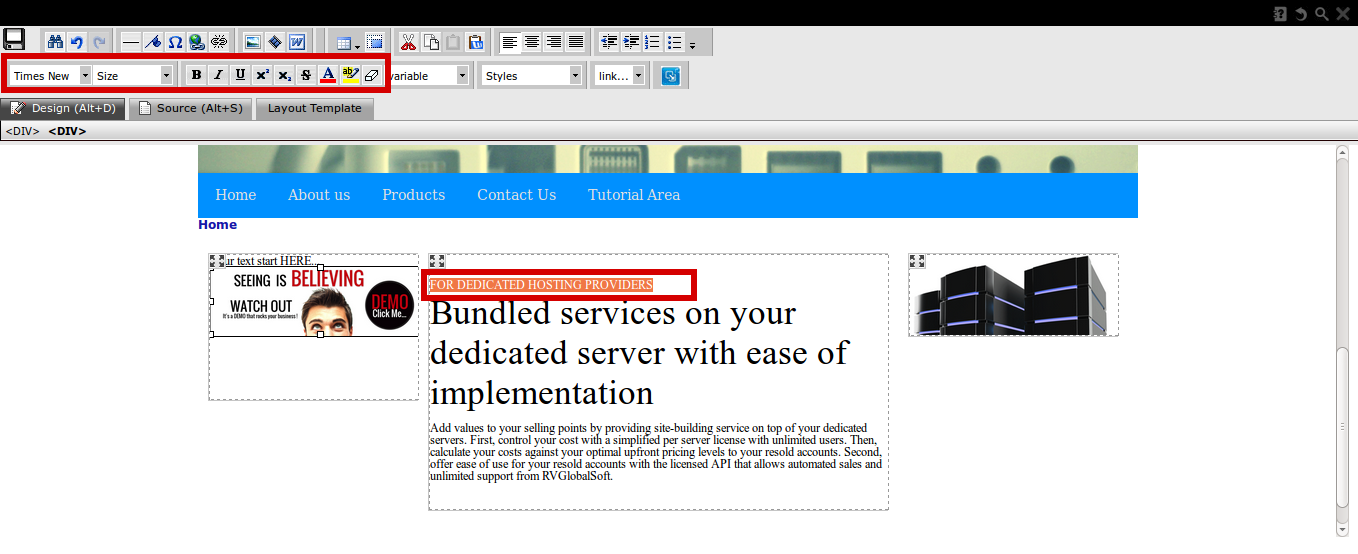Screen dimensions: 1358x554
Task: Open the Times New font dropdown
Action: click(x=50, y=75)
